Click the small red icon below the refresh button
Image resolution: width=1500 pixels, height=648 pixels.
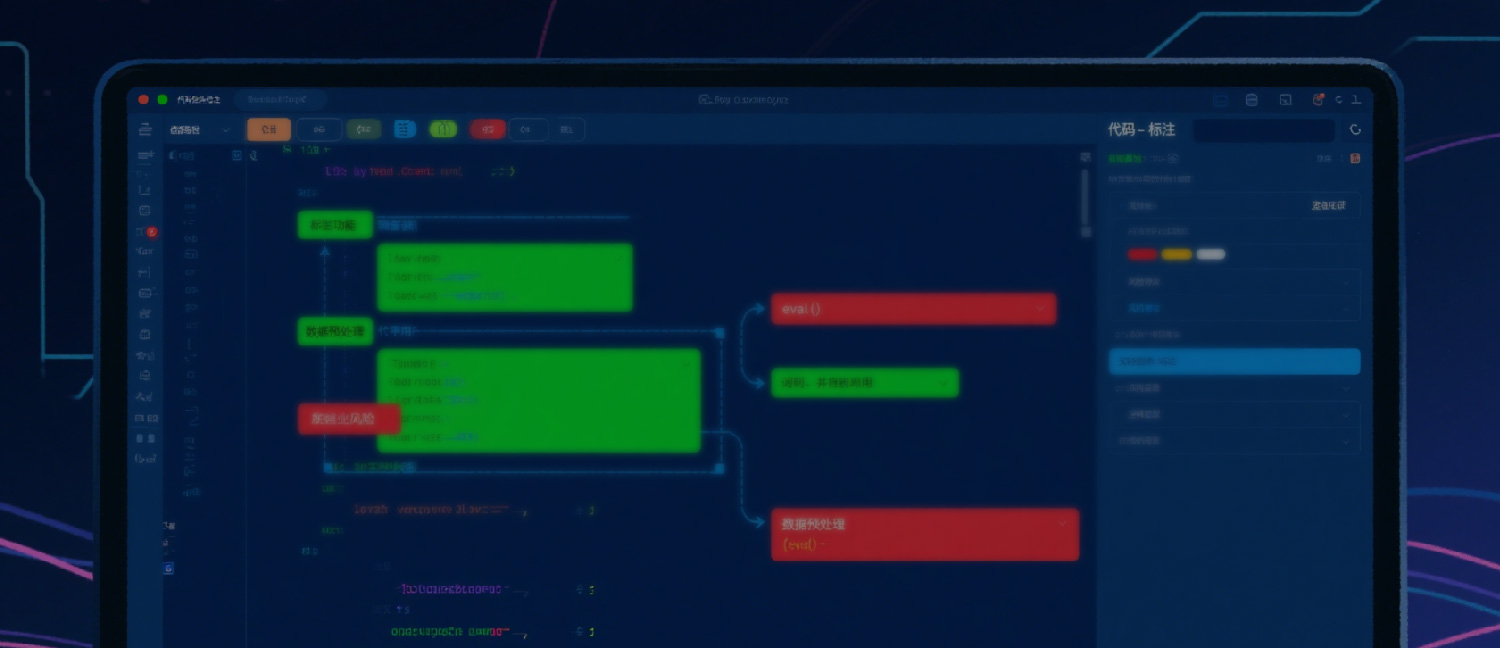pyautogui.click(x=1355, y=159)
